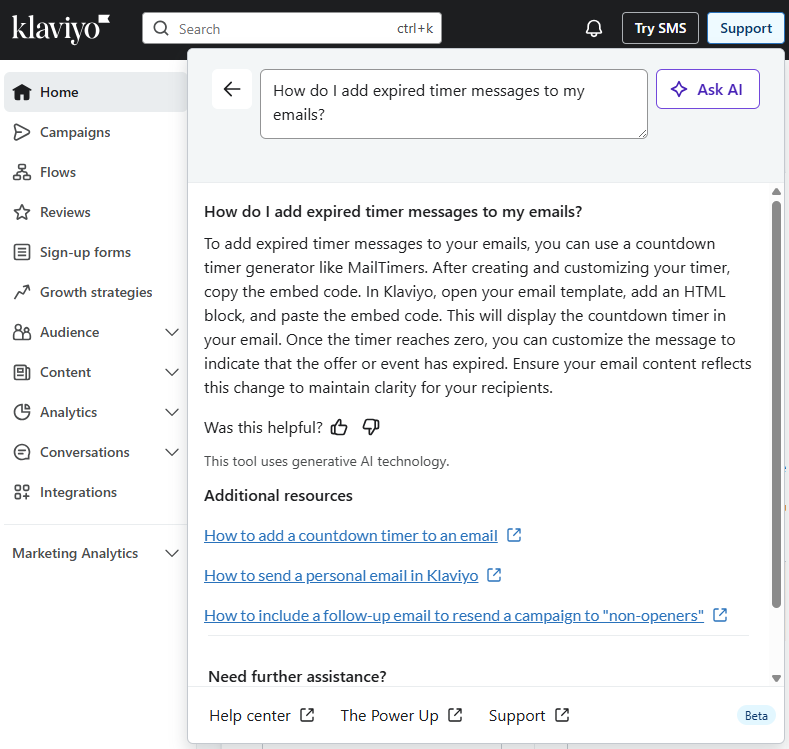Open Marketing Analytics label
The width and height of the screenshot is (789, 749).
[75, 553]
